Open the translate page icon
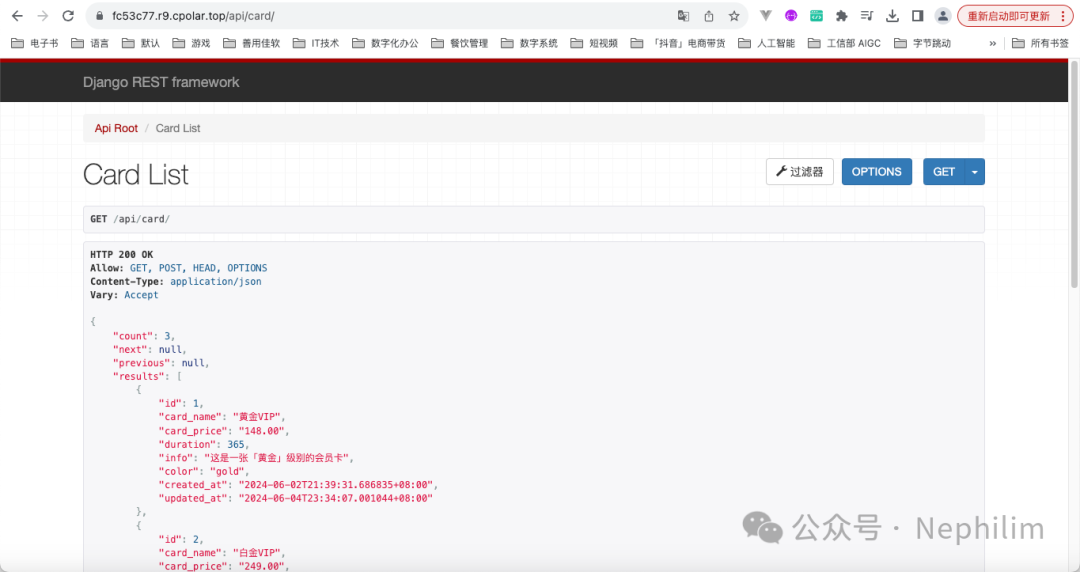The height and width of the screenshot is (572, 1080). [683, 16]
